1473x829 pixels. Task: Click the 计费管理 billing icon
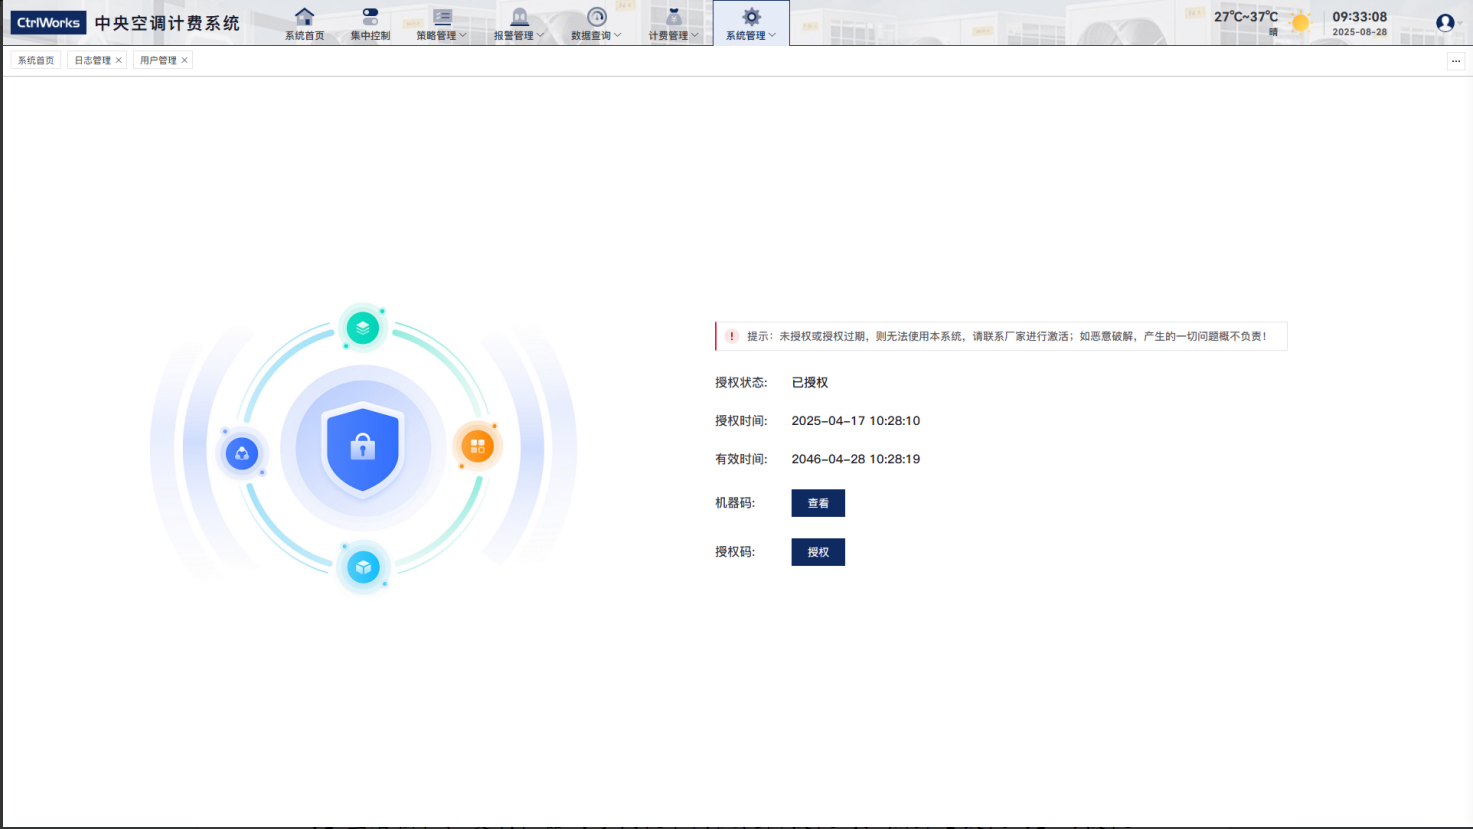[x=673, y=17]
